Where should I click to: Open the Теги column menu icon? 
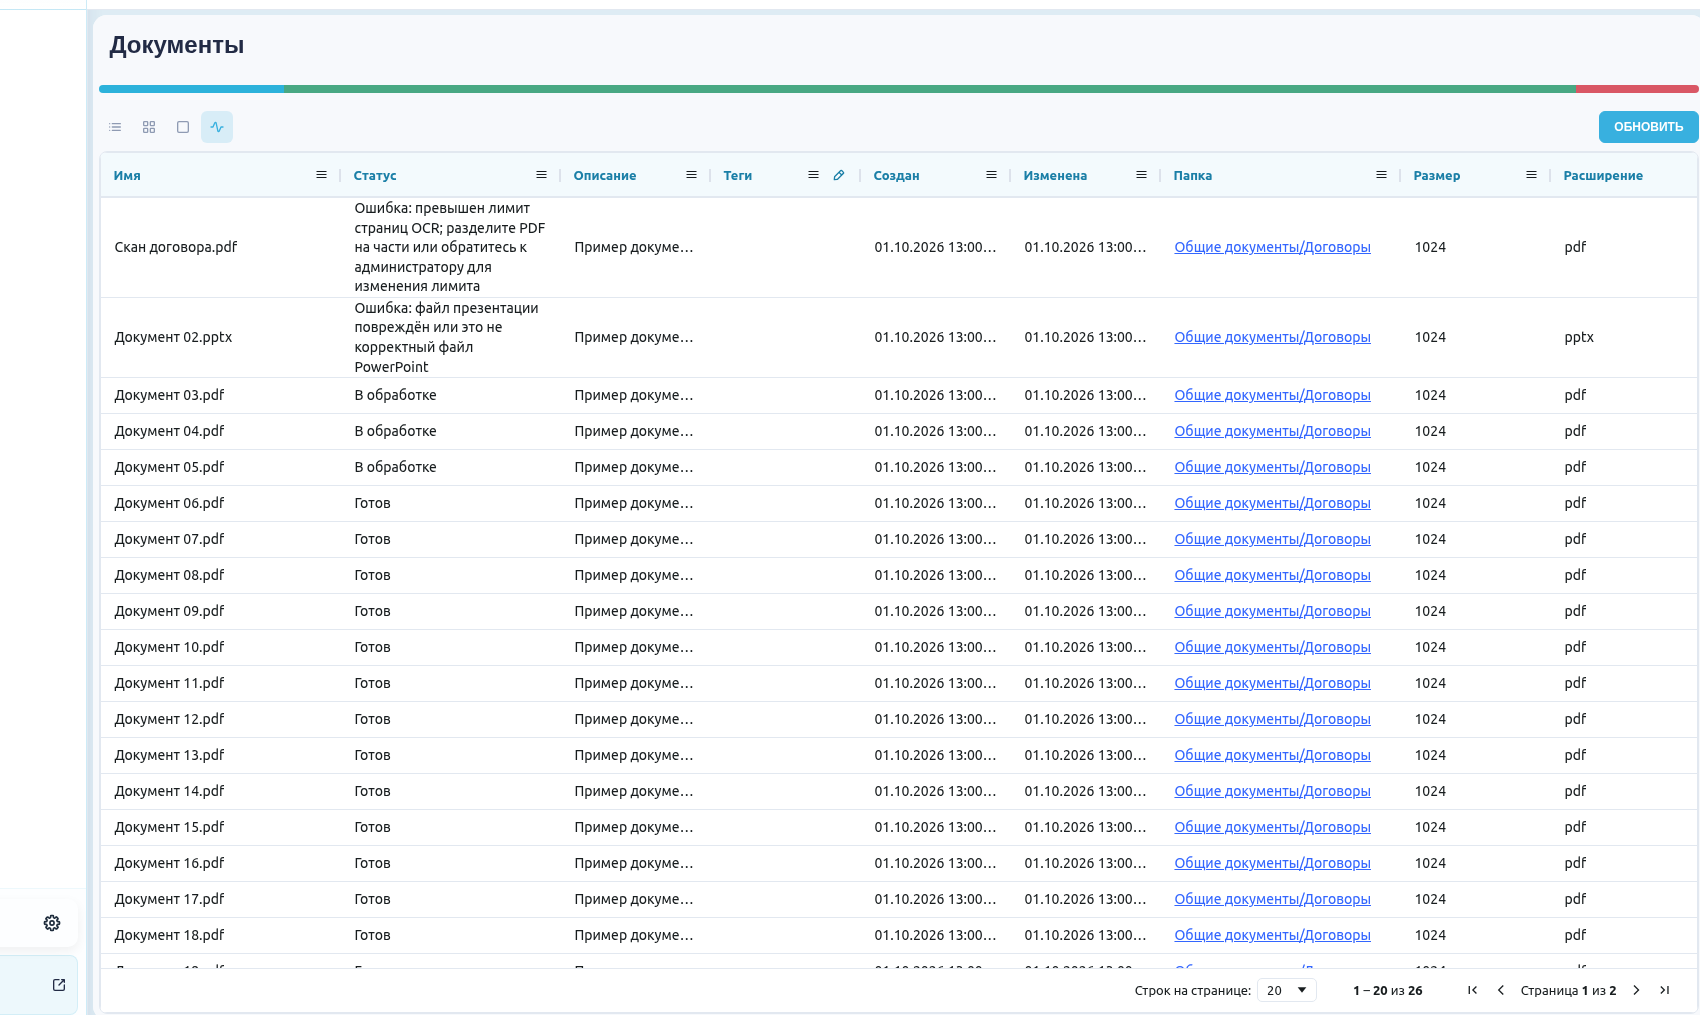pos(813,175)
